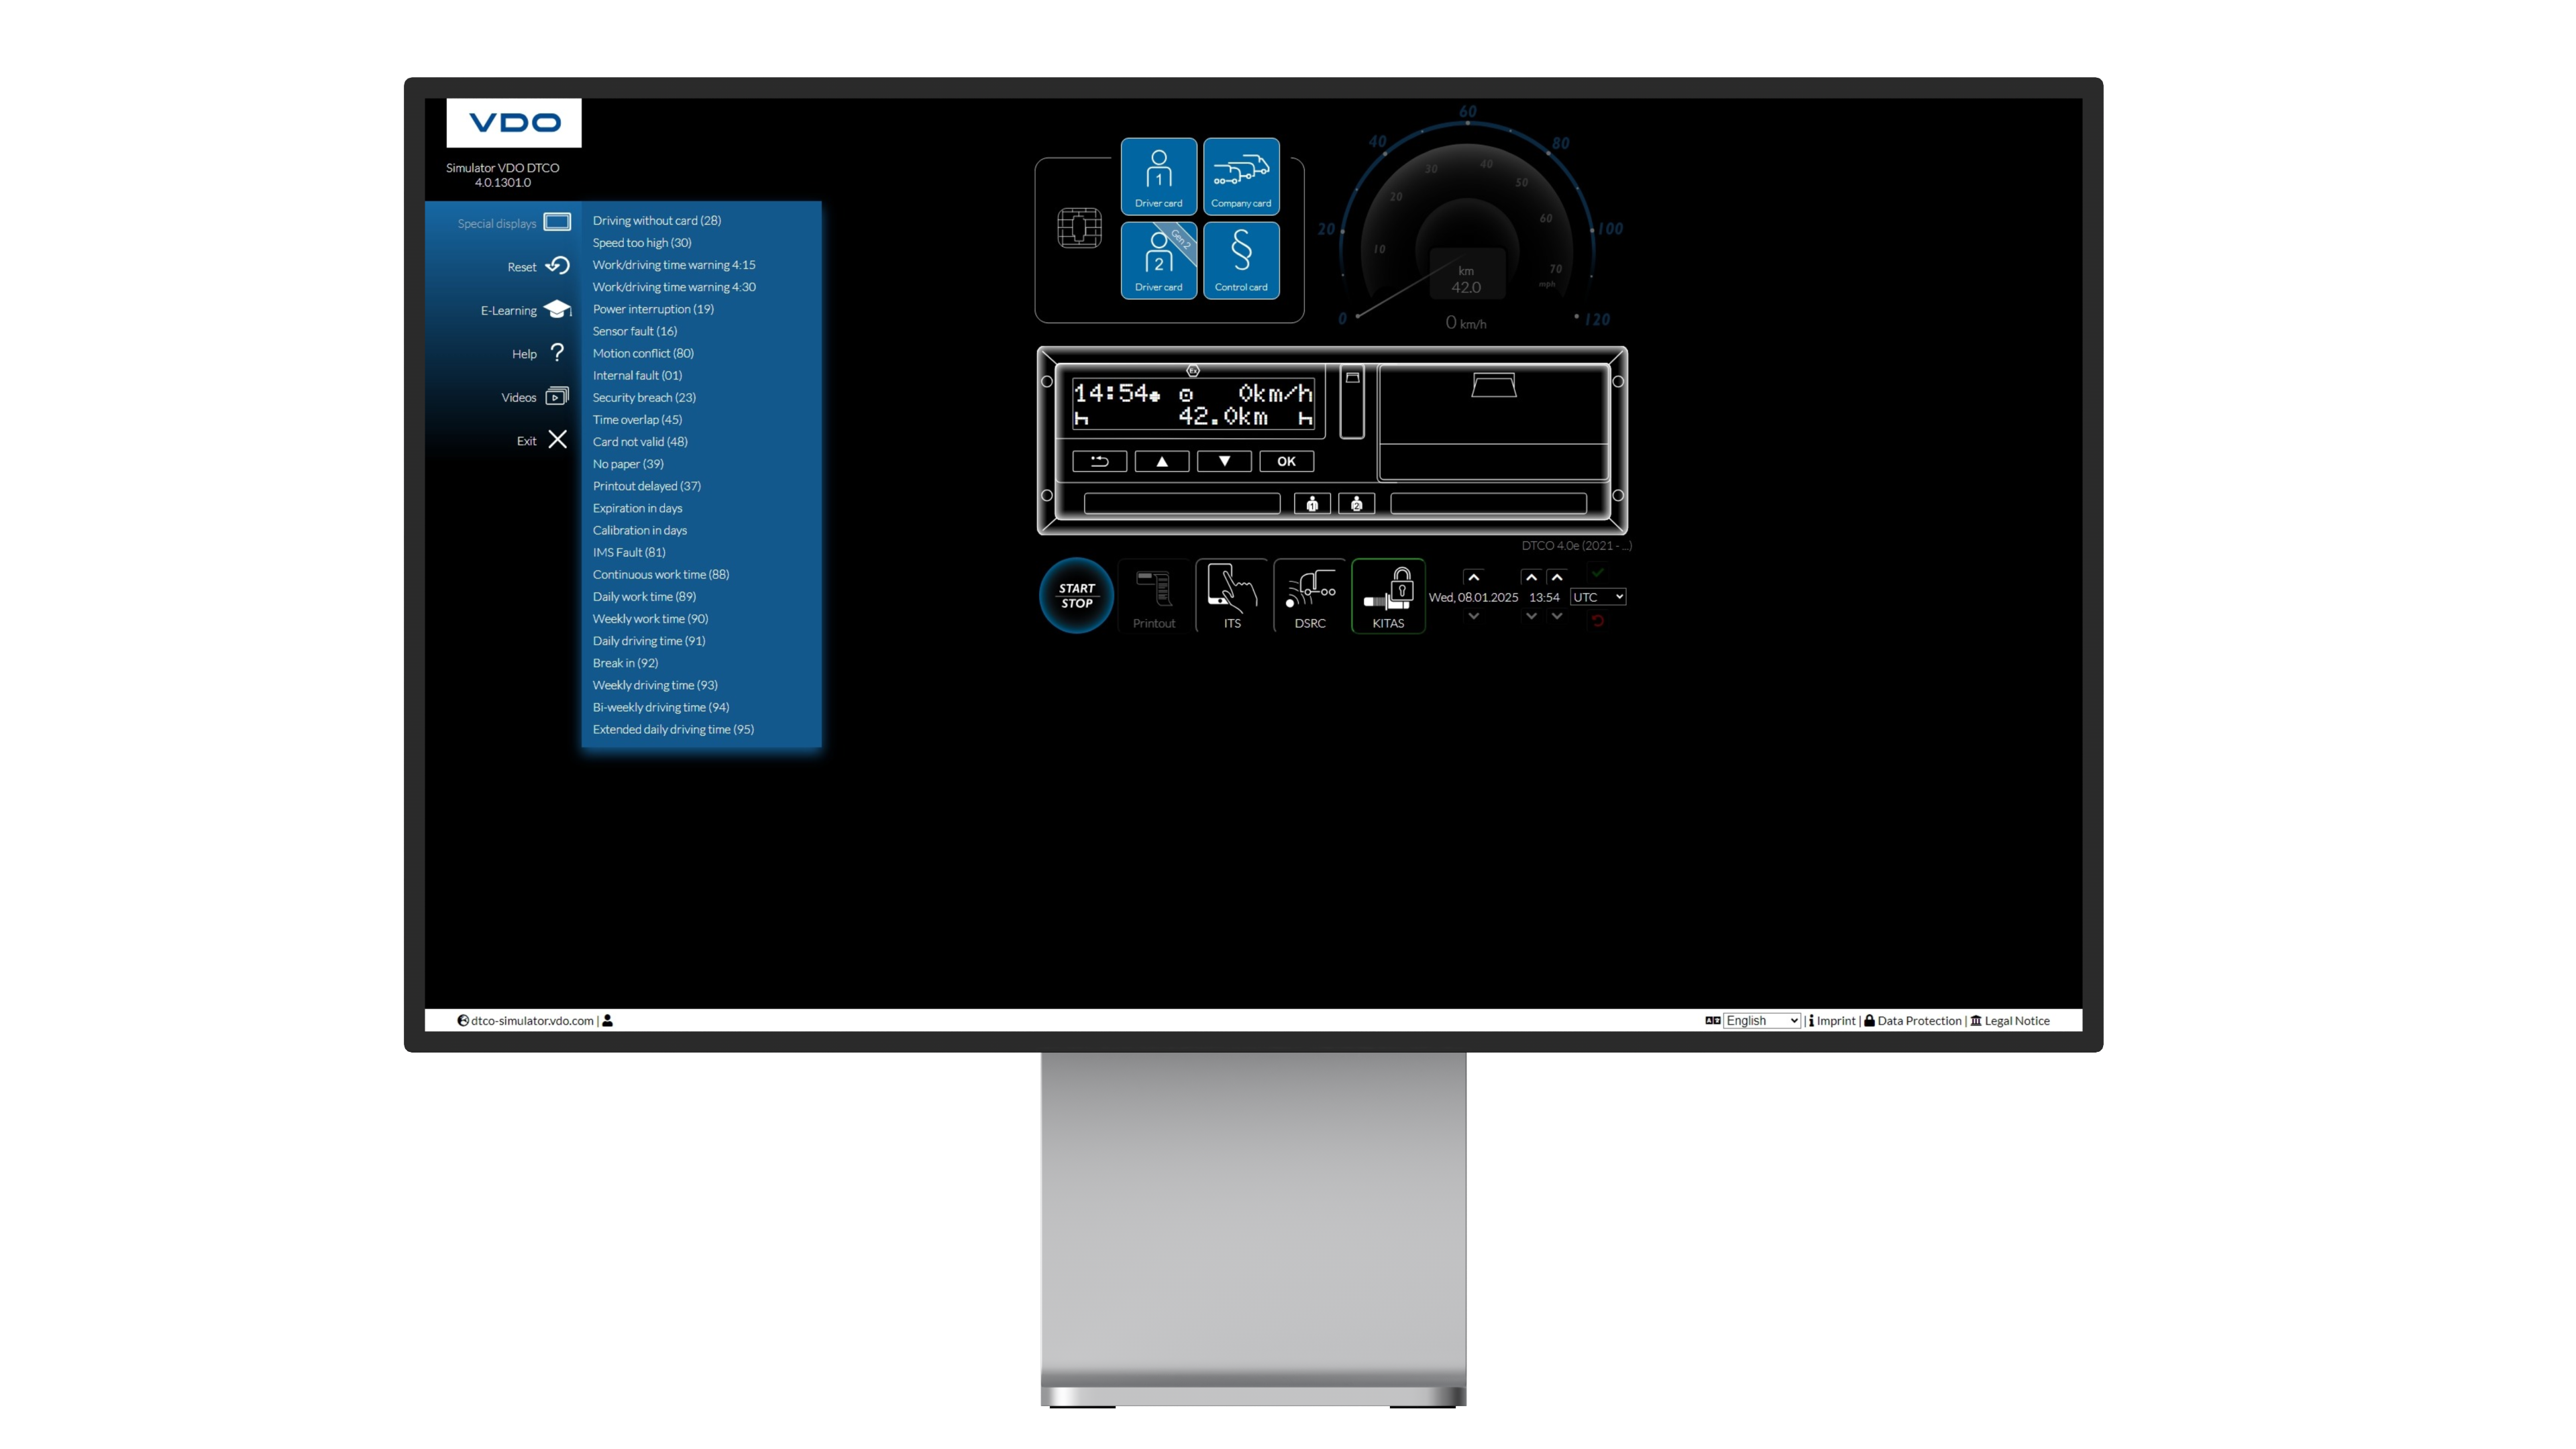
Task: Open the English language selector
Action: coord(1761,1020)
